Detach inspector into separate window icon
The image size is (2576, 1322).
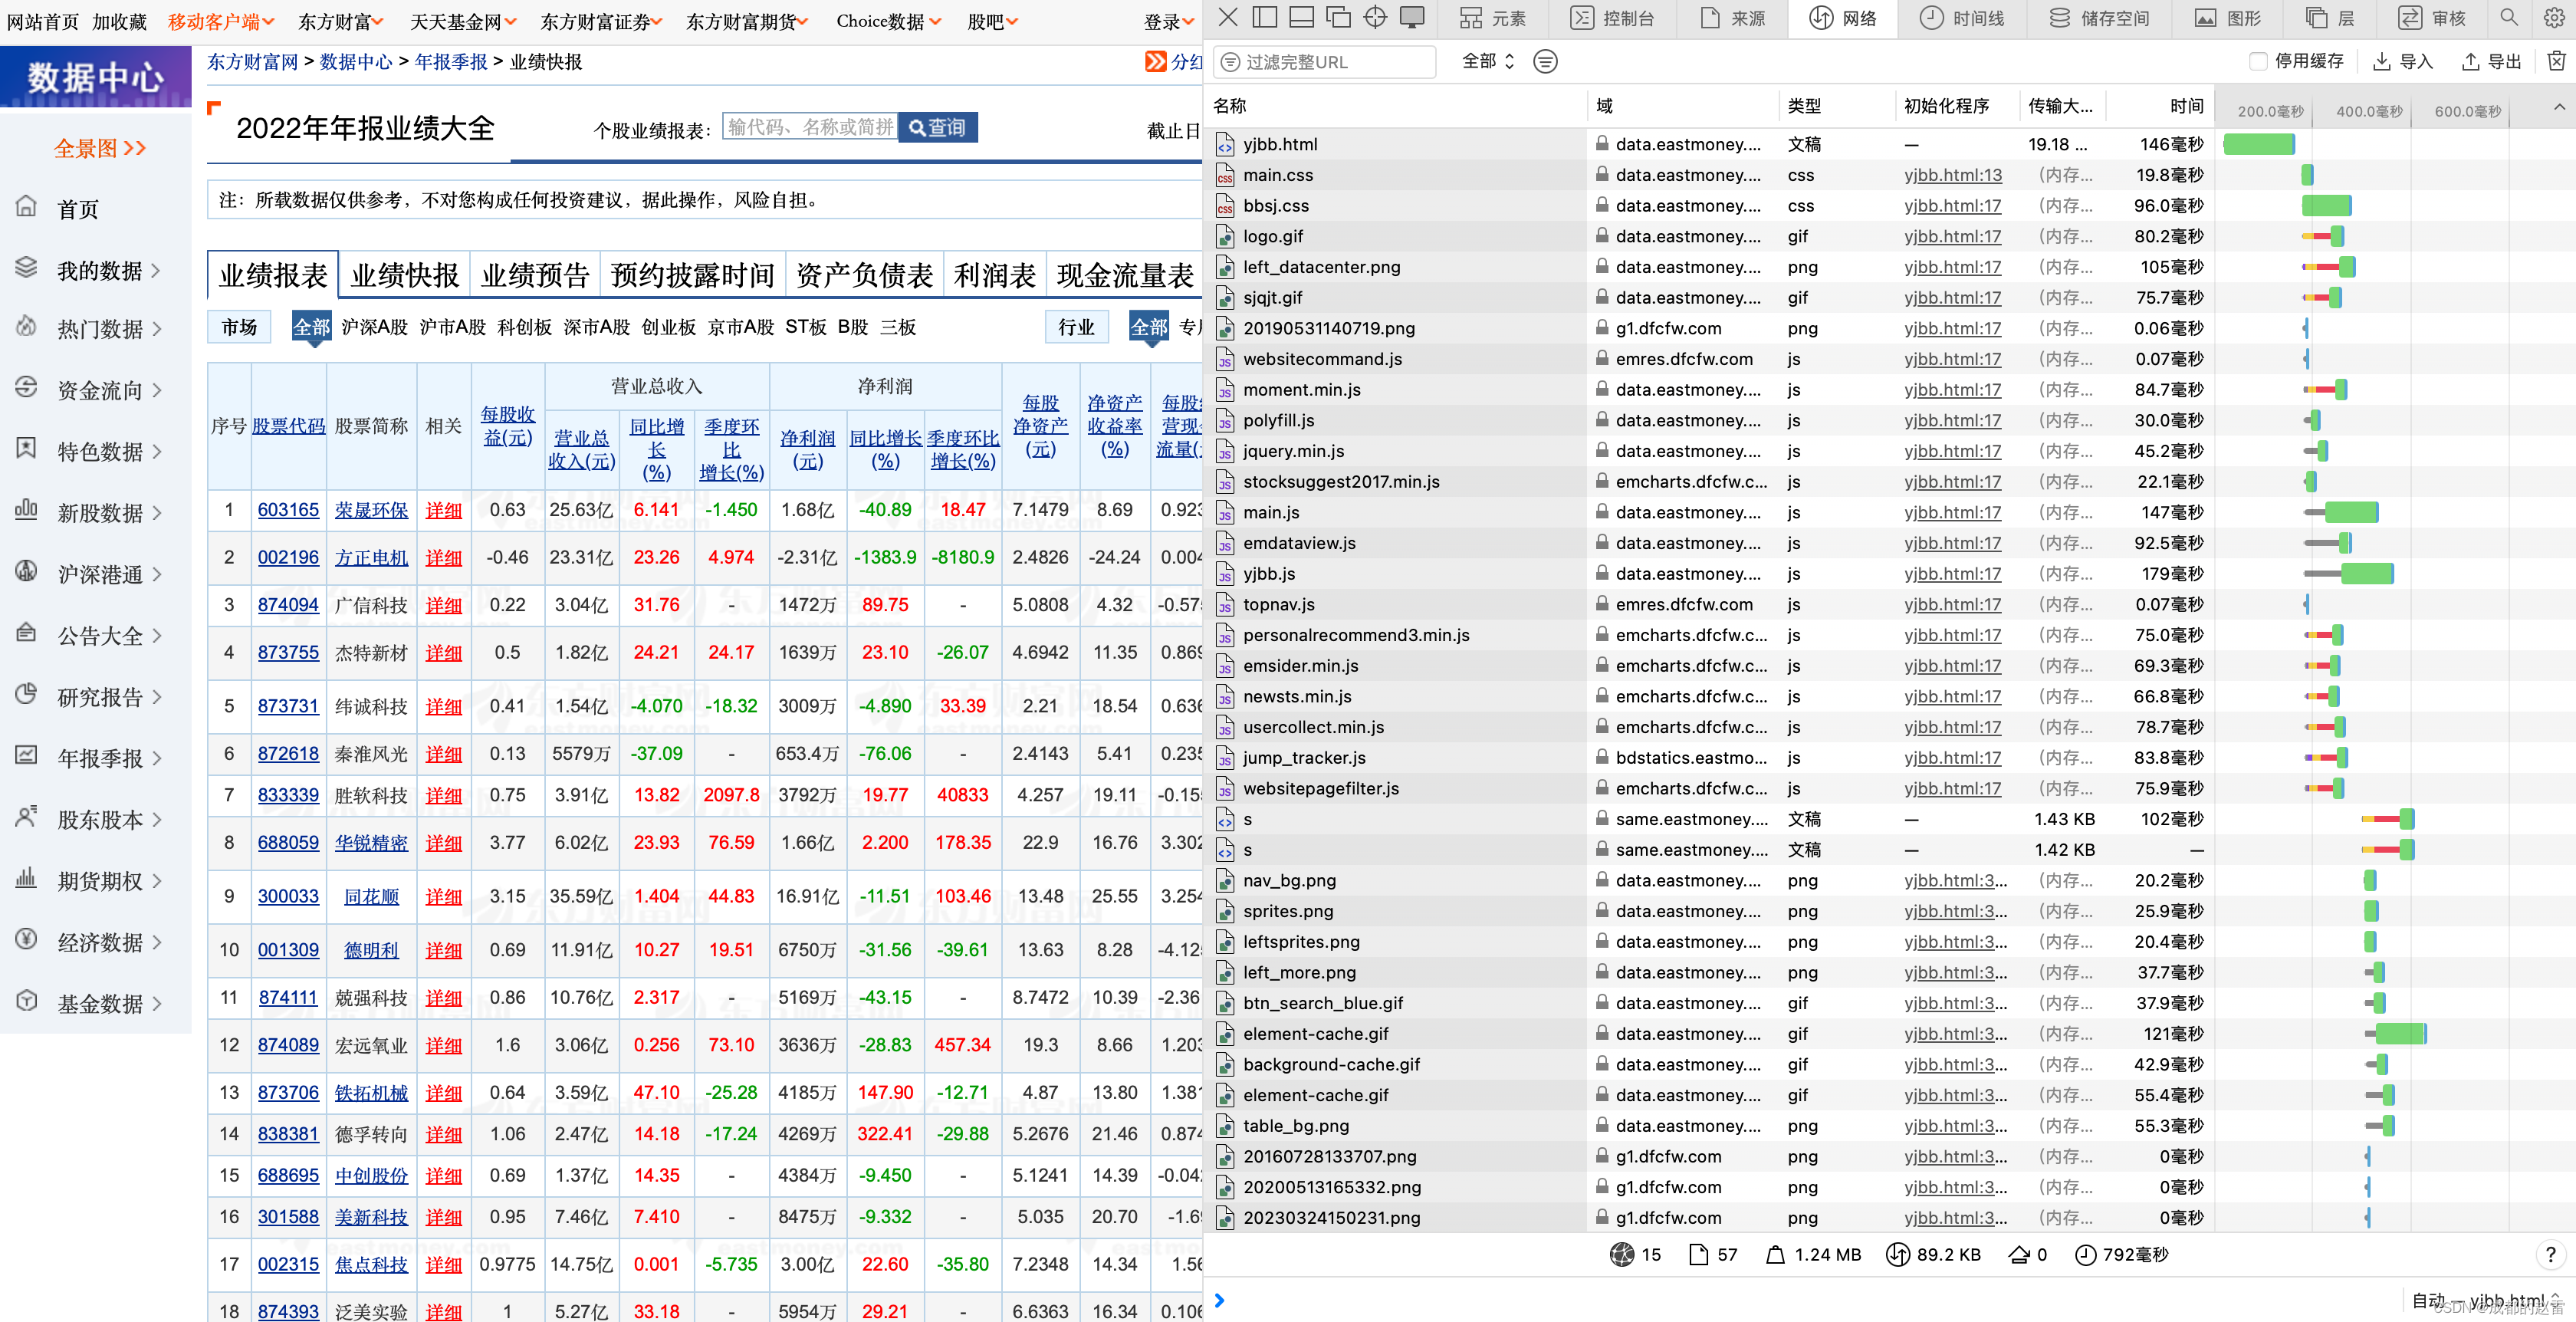pos(1338,17)
